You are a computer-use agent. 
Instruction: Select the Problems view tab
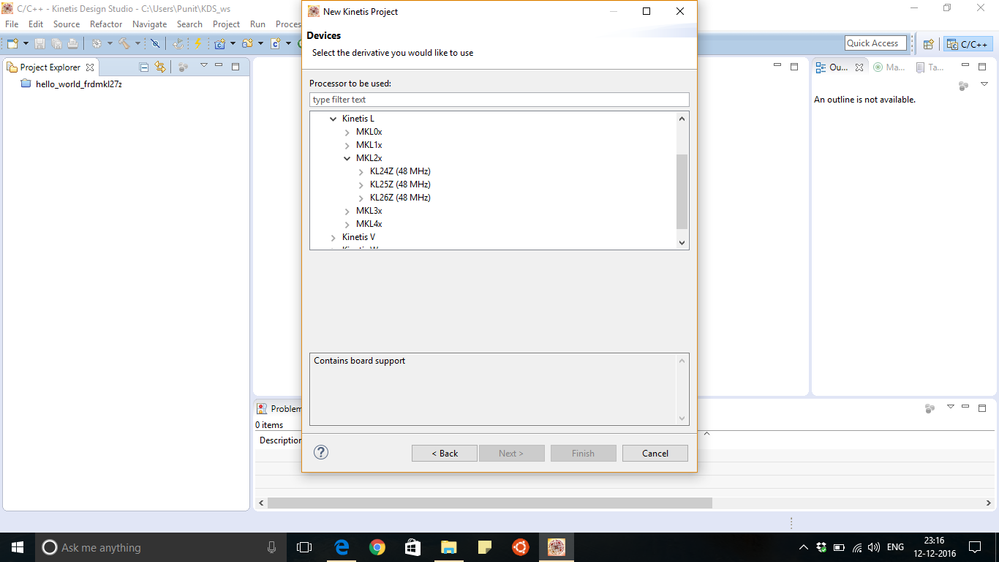(279, 408)
